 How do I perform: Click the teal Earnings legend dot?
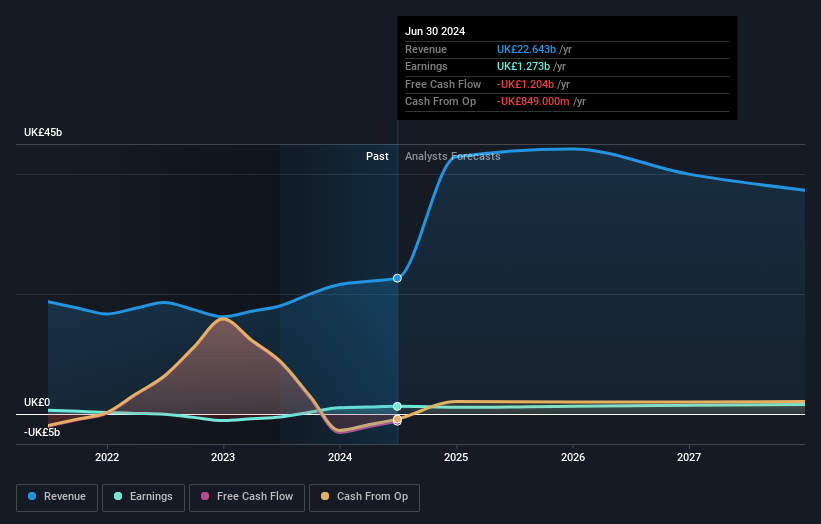(118, 496)
